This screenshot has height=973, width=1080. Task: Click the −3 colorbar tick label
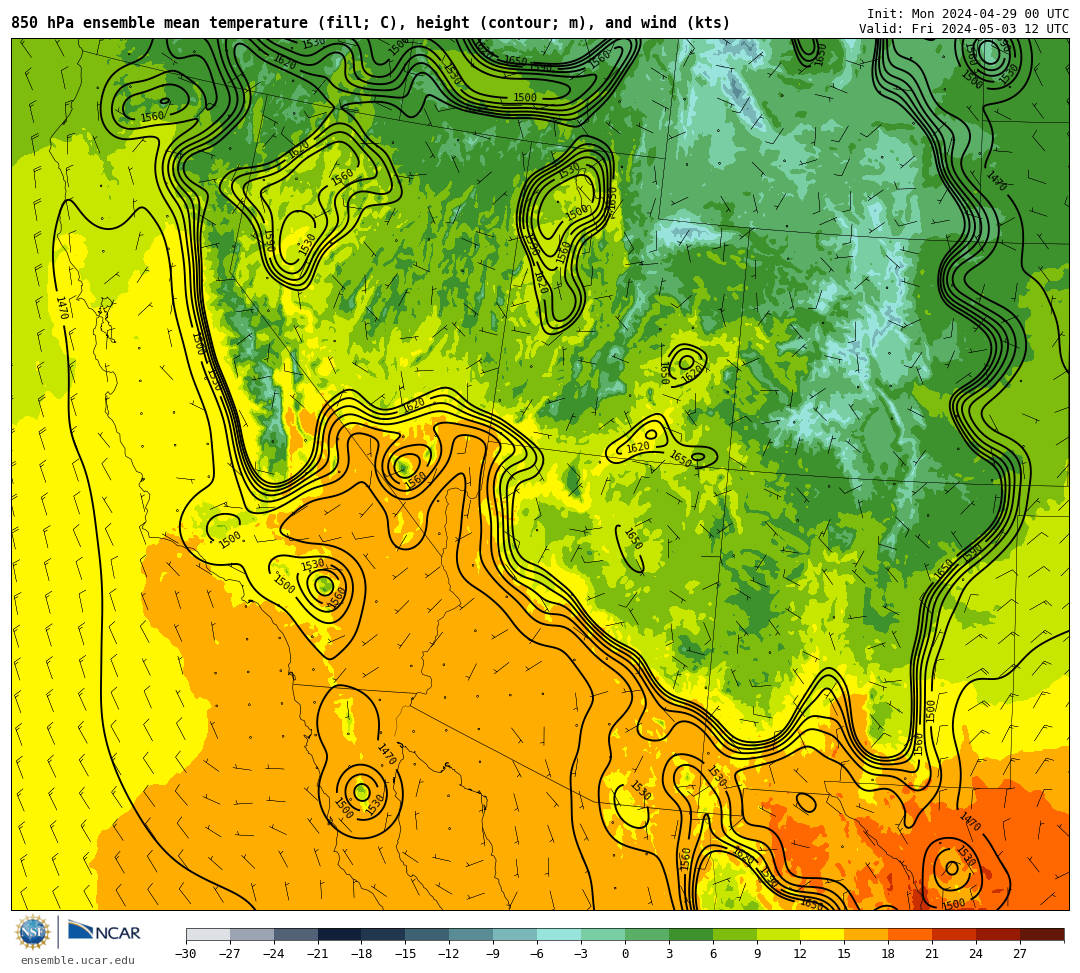[x=581, y=954]
